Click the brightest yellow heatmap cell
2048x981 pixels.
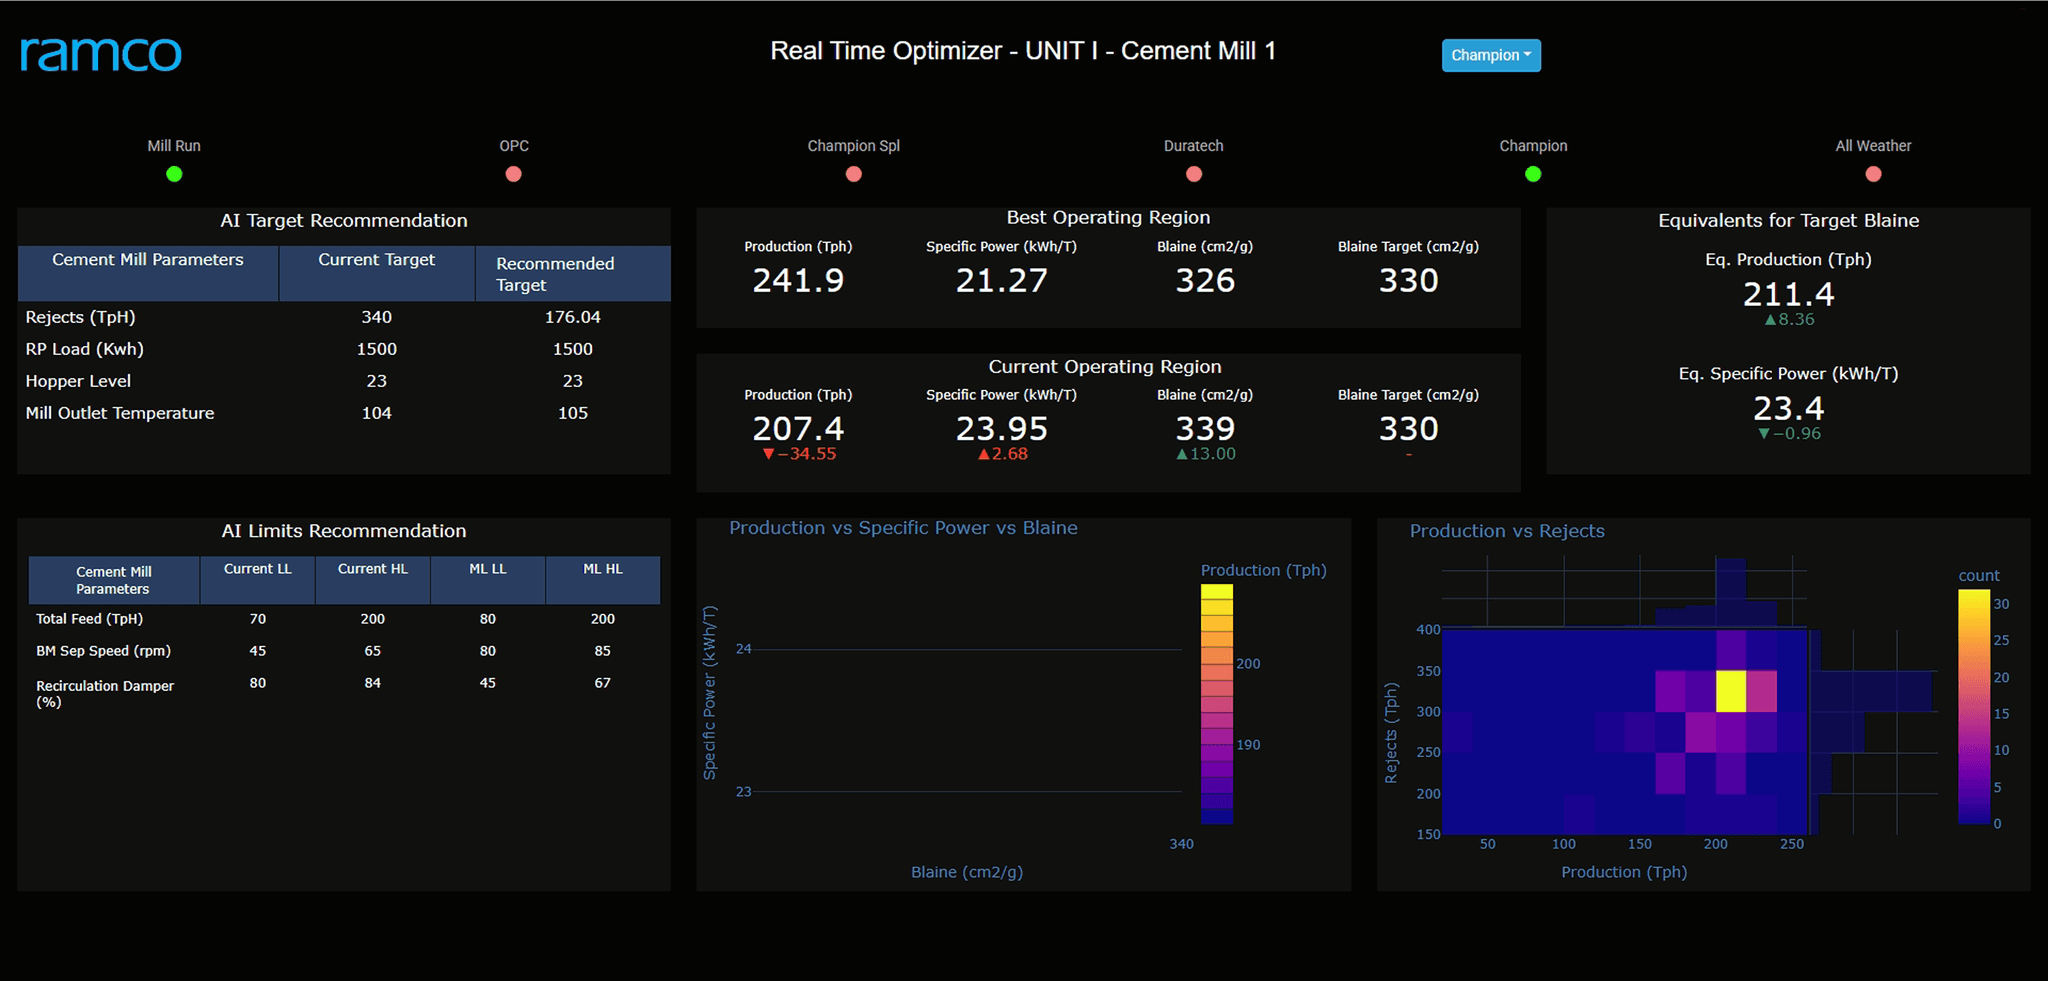[x=1731, y=691]
